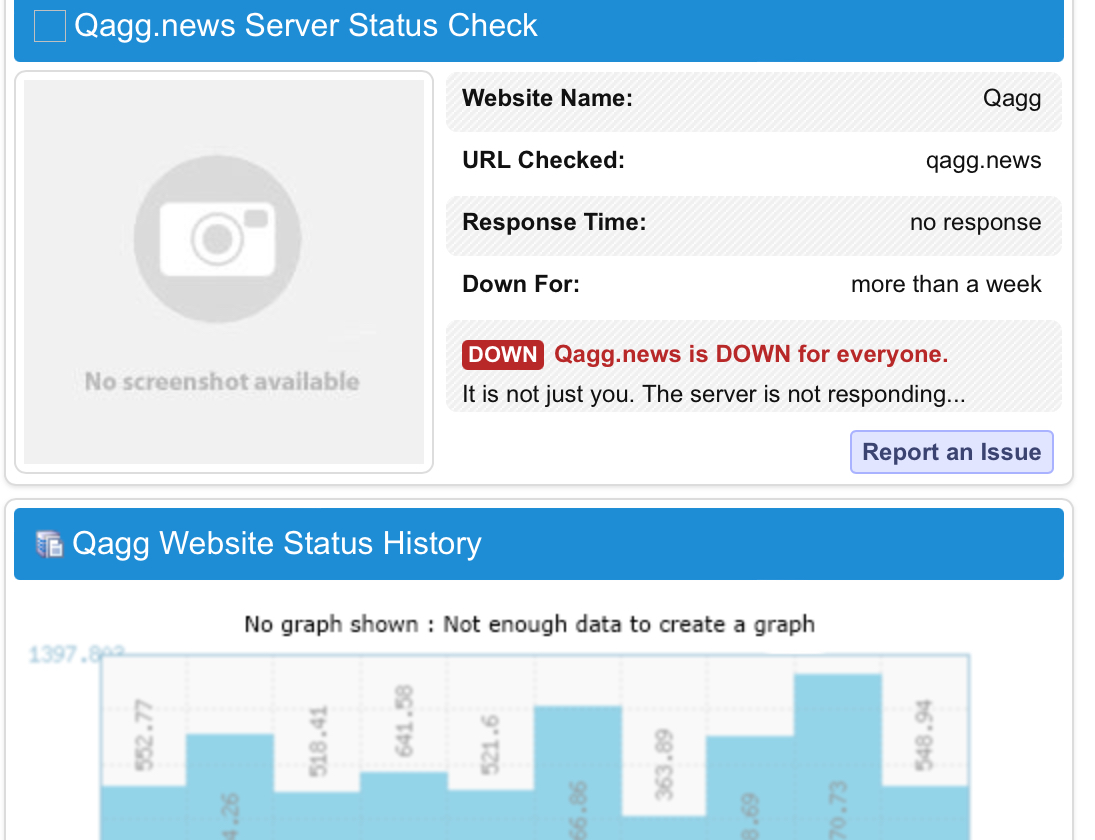Click the graph bar labeled 641.58

pyautogui.click(x=404, y=806)
